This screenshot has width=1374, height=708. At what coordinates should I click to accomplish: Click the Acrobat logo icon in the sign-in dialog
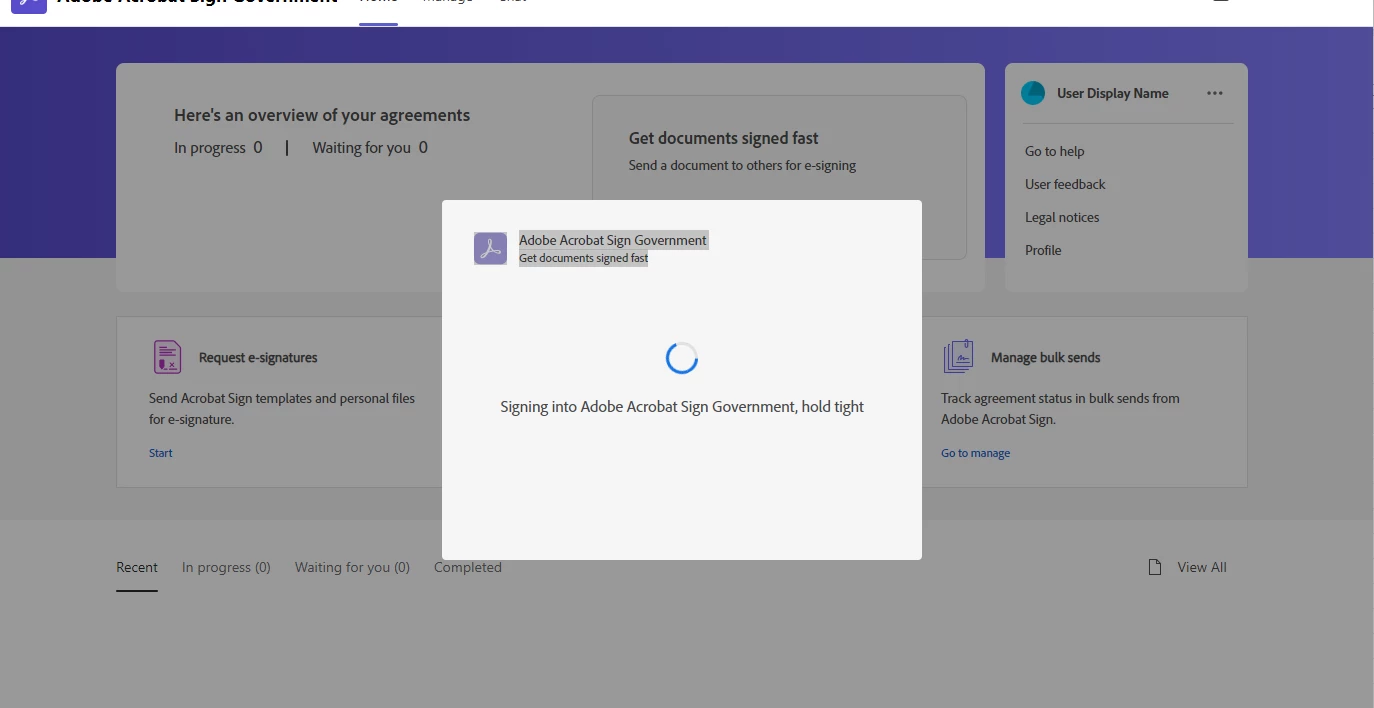tap(490, 248)
